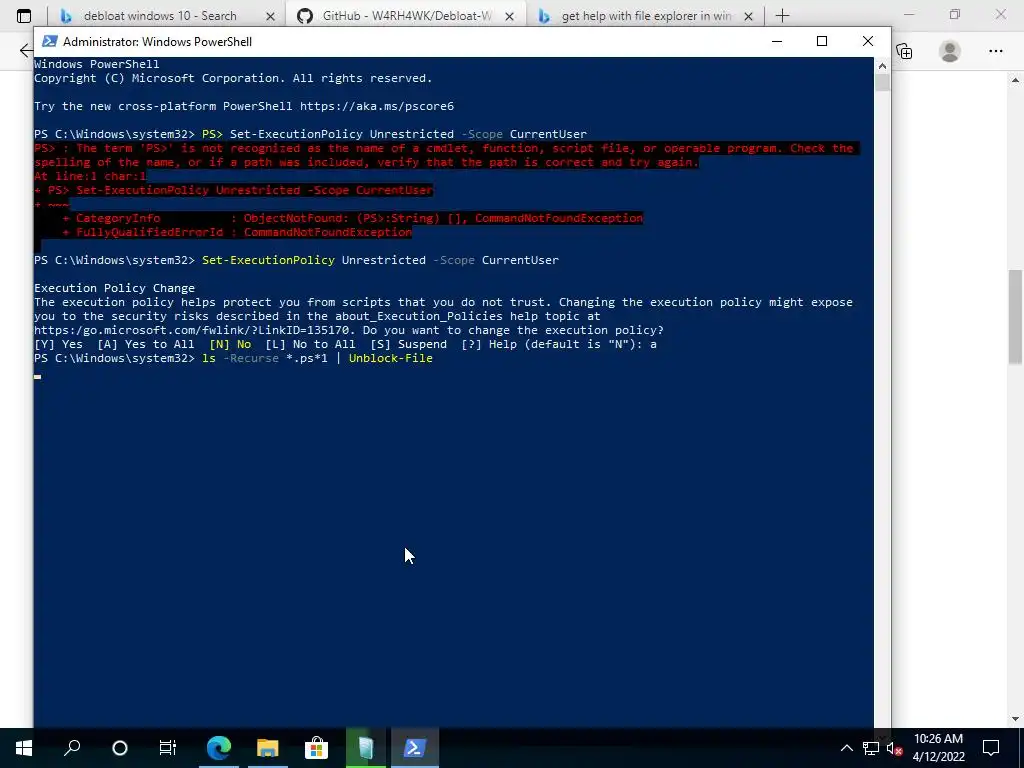Click the Unblock-File command text

pyautogui.click(x=391, y=358)
